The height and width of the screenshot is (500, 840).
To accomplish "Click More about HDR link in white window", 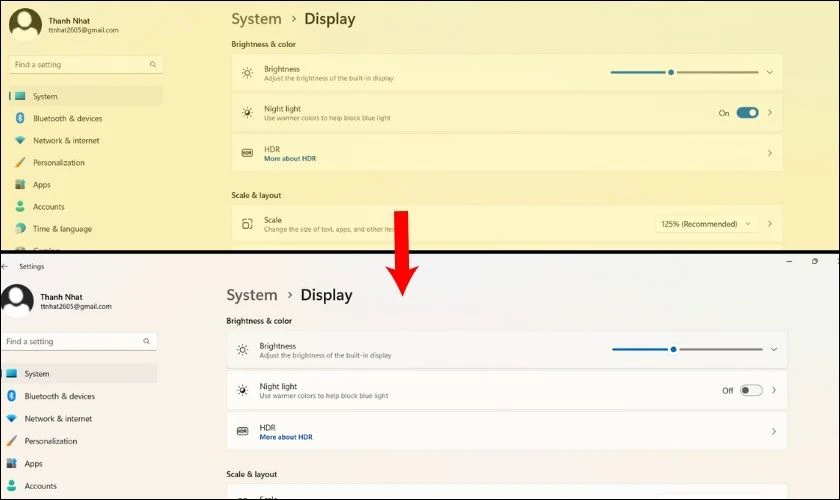I will click(x=286, y=437).
